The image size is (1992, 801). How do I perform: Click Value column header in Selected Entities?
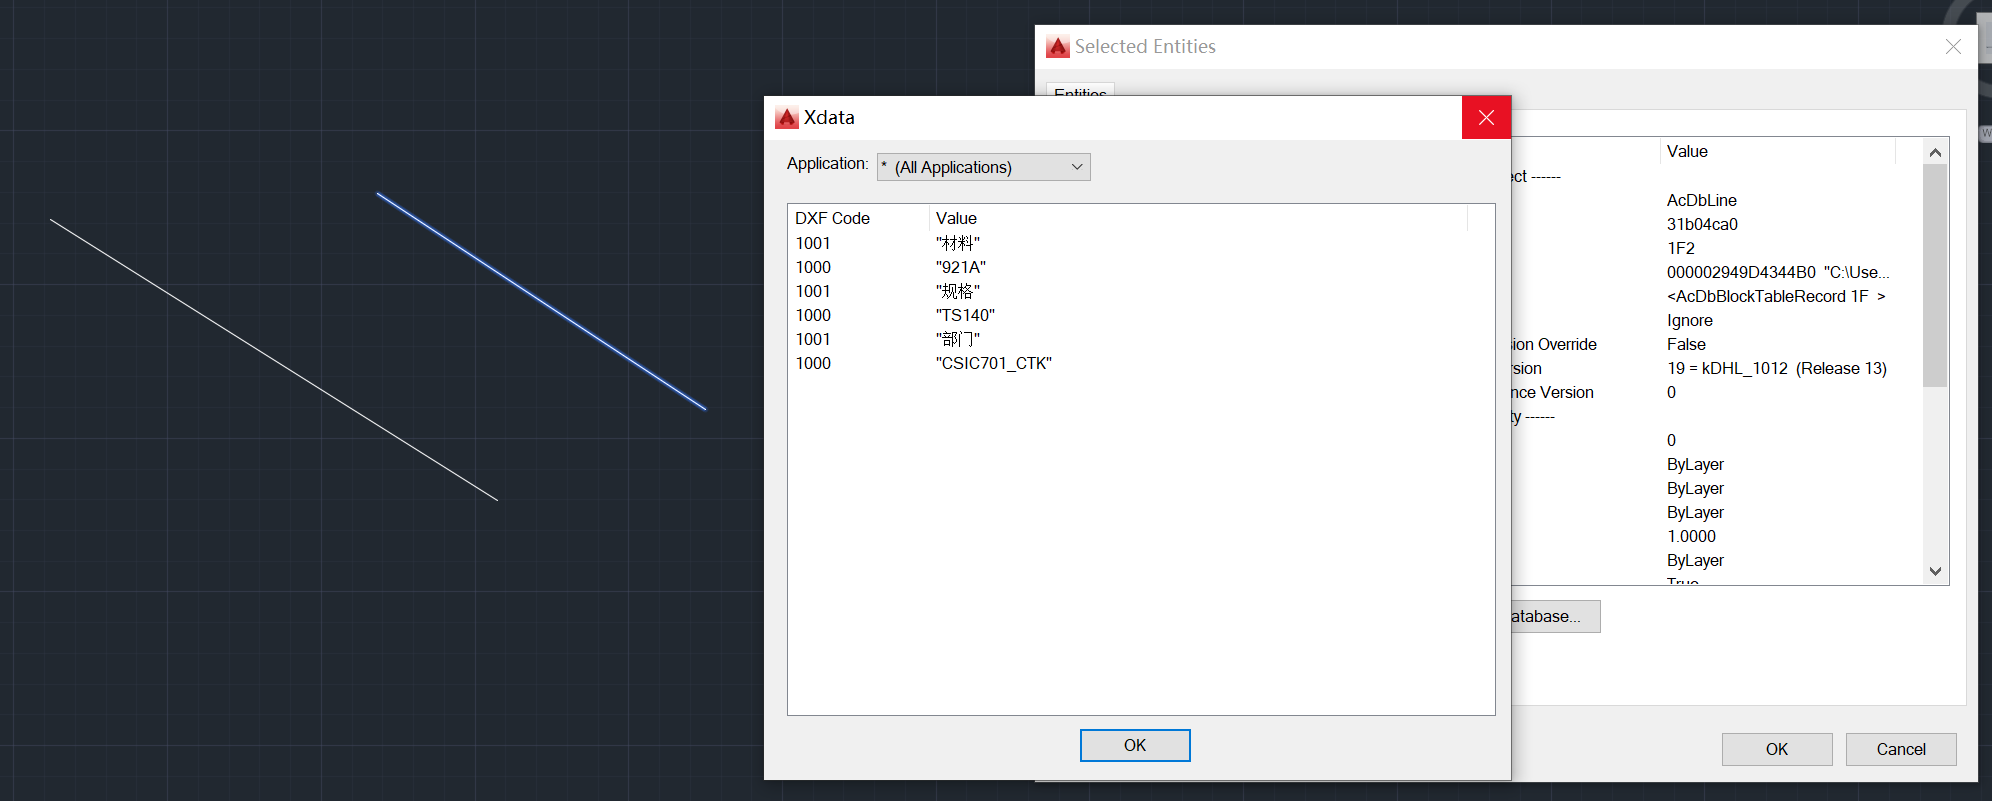pyautogui.click(x=1779, y=151)
